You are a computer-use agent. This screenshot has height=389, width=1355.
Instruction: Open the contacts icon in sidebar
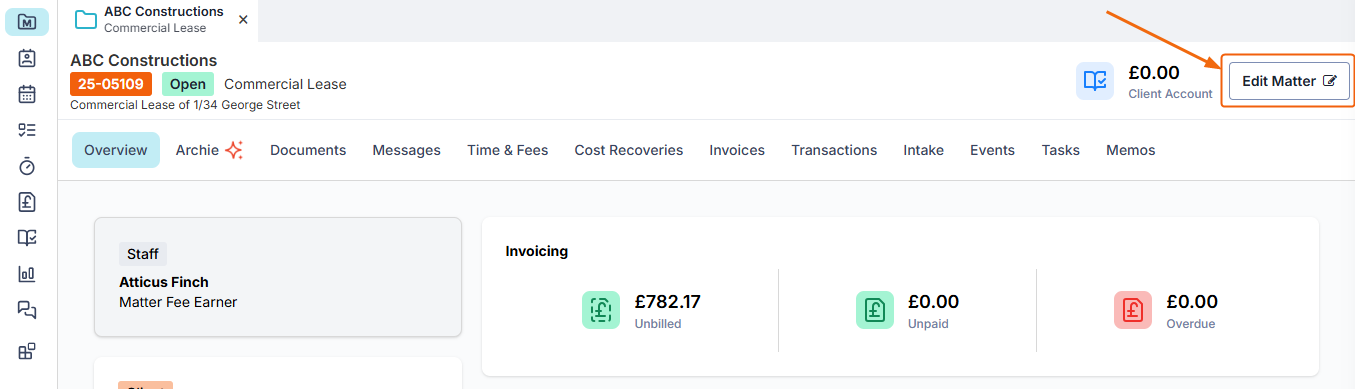tap(27, 58)
